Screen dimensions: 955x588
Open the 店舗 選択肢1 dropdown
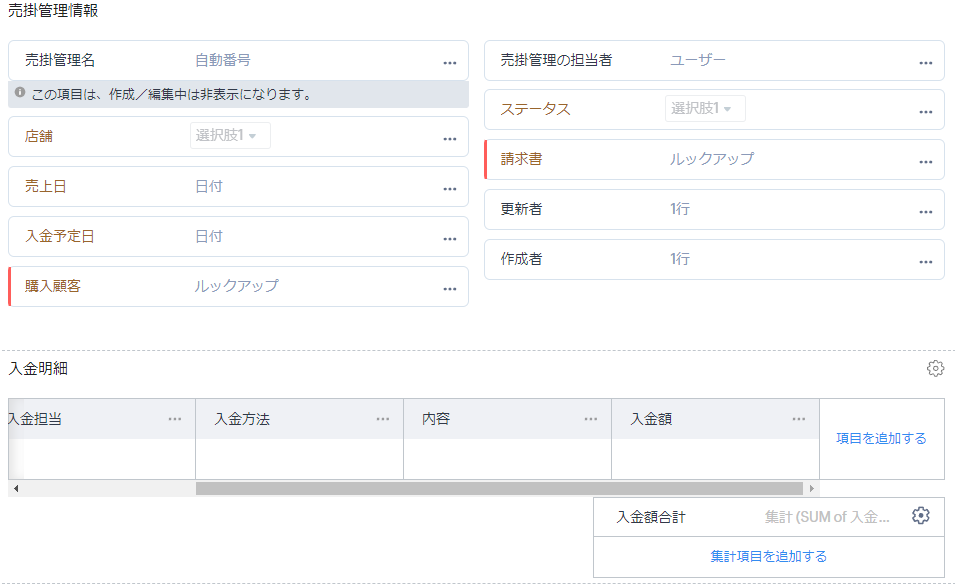coord(230,135)
